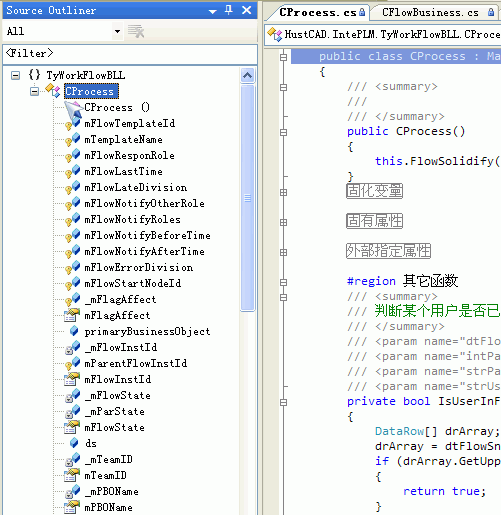This screenshot has width=501, height=515.
Task: Click icon beside mFlowStartNodeId field
Action: point(72,283)
